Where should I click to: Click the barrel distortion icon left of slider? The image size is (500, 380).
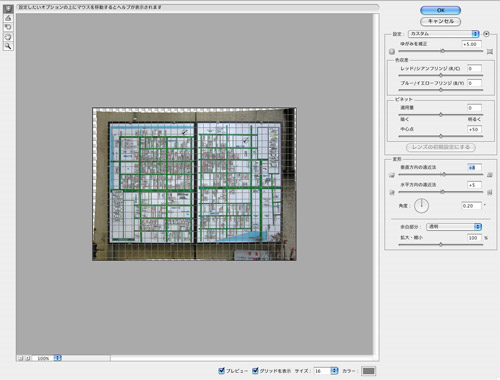click(x=392, y=51)
